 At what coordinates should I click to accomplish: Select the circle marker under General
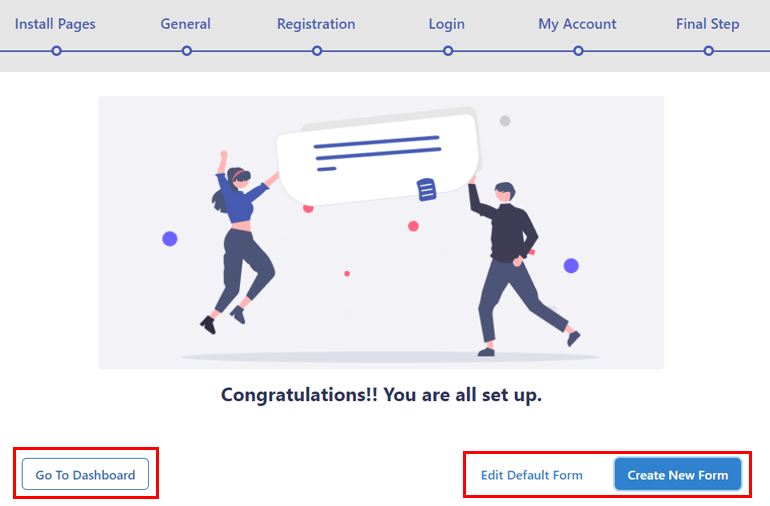point(187,51)
